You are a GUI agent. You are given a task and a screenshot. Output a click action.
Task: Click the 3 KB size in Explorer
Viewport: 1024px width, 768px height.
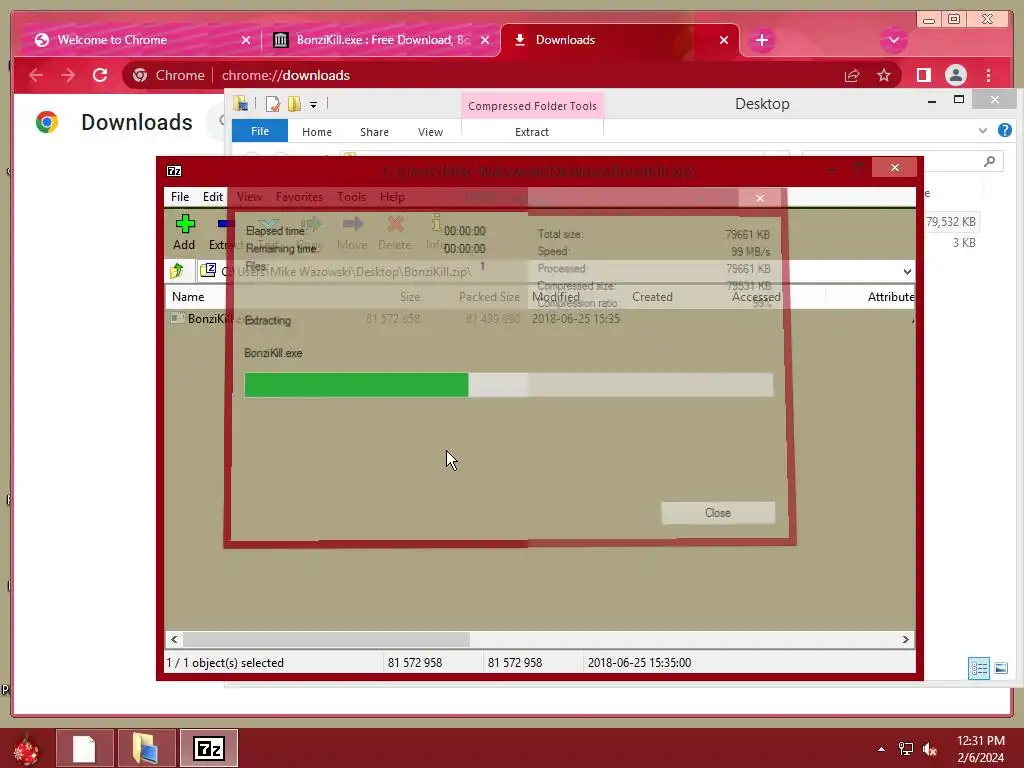964,243
